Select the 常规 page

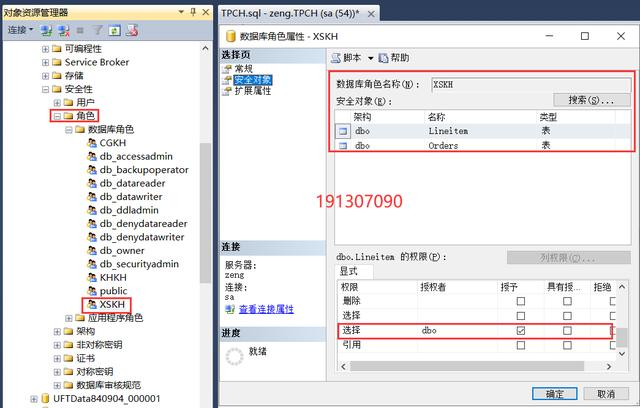[243, 69]
